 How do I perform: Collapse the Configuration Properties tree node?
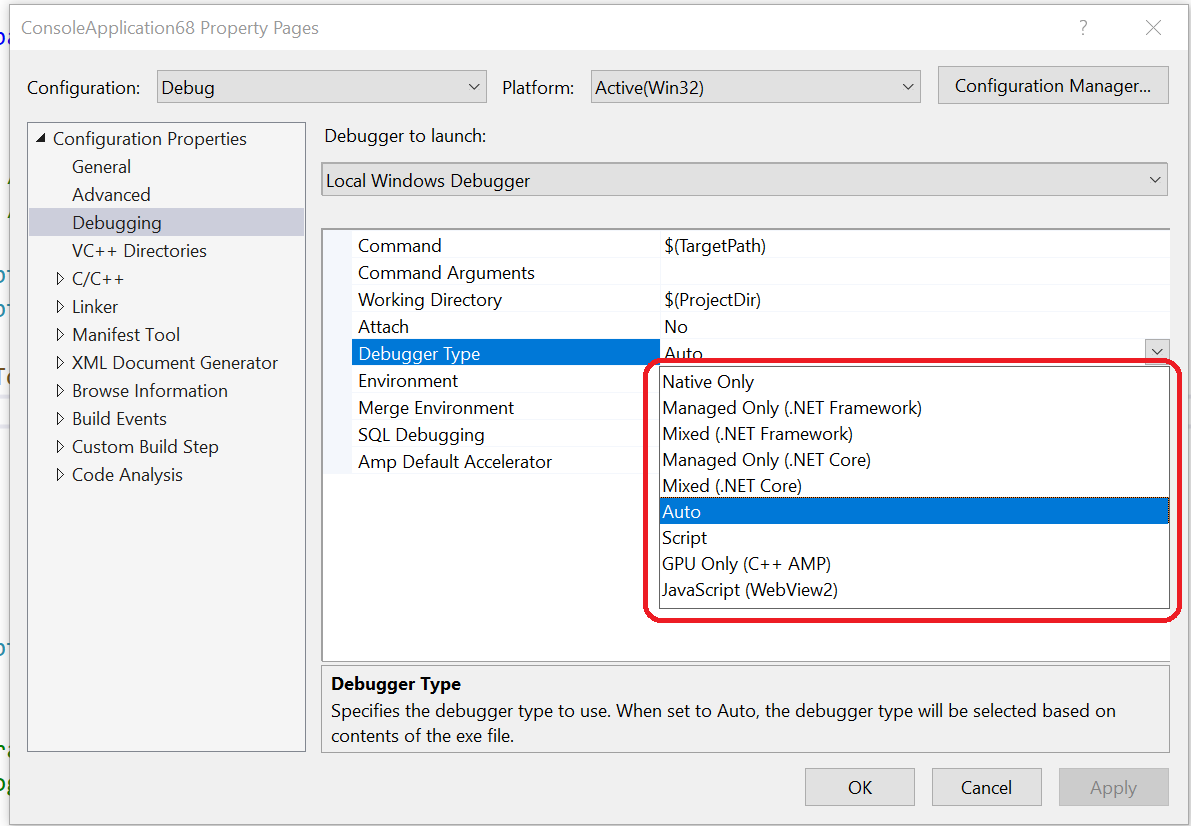pos(41,138)
